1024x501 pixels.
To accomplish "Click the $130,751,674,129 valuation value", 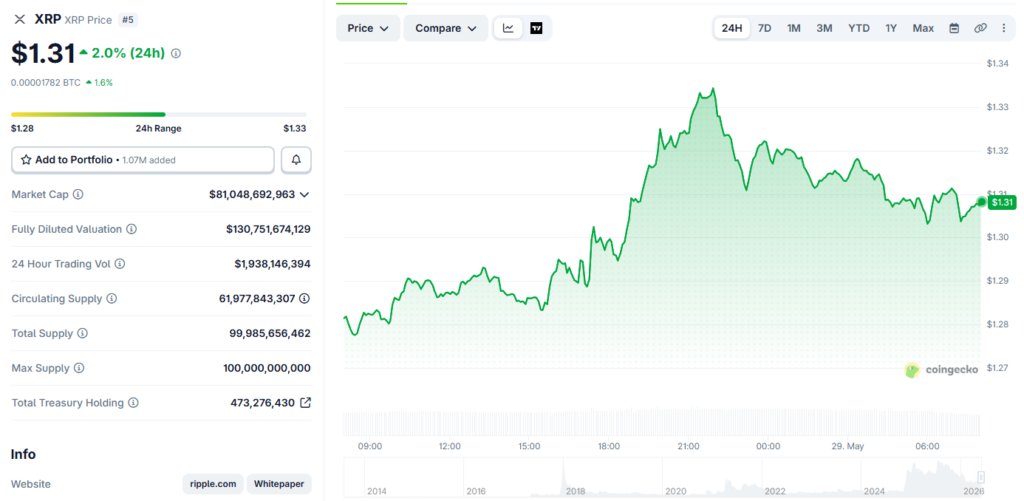I will coord(268,229).
